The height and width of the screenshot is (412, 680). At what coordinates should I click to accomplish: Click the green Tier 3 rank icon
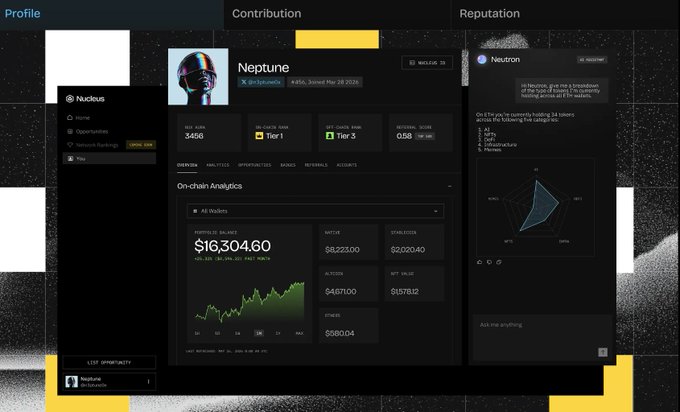(330, 136)
